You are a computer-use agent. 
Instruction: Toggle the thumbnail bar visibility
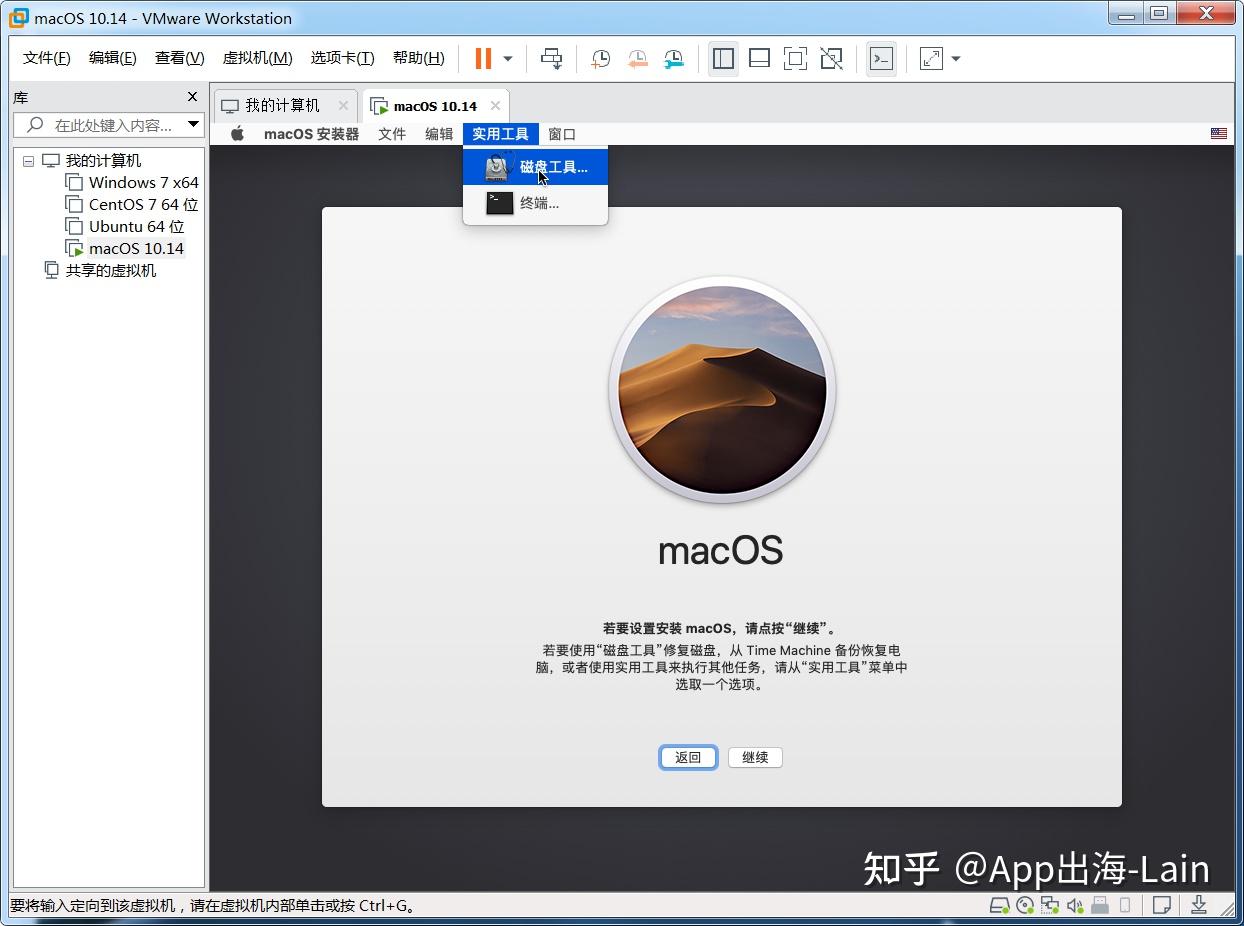coord(759,59)
